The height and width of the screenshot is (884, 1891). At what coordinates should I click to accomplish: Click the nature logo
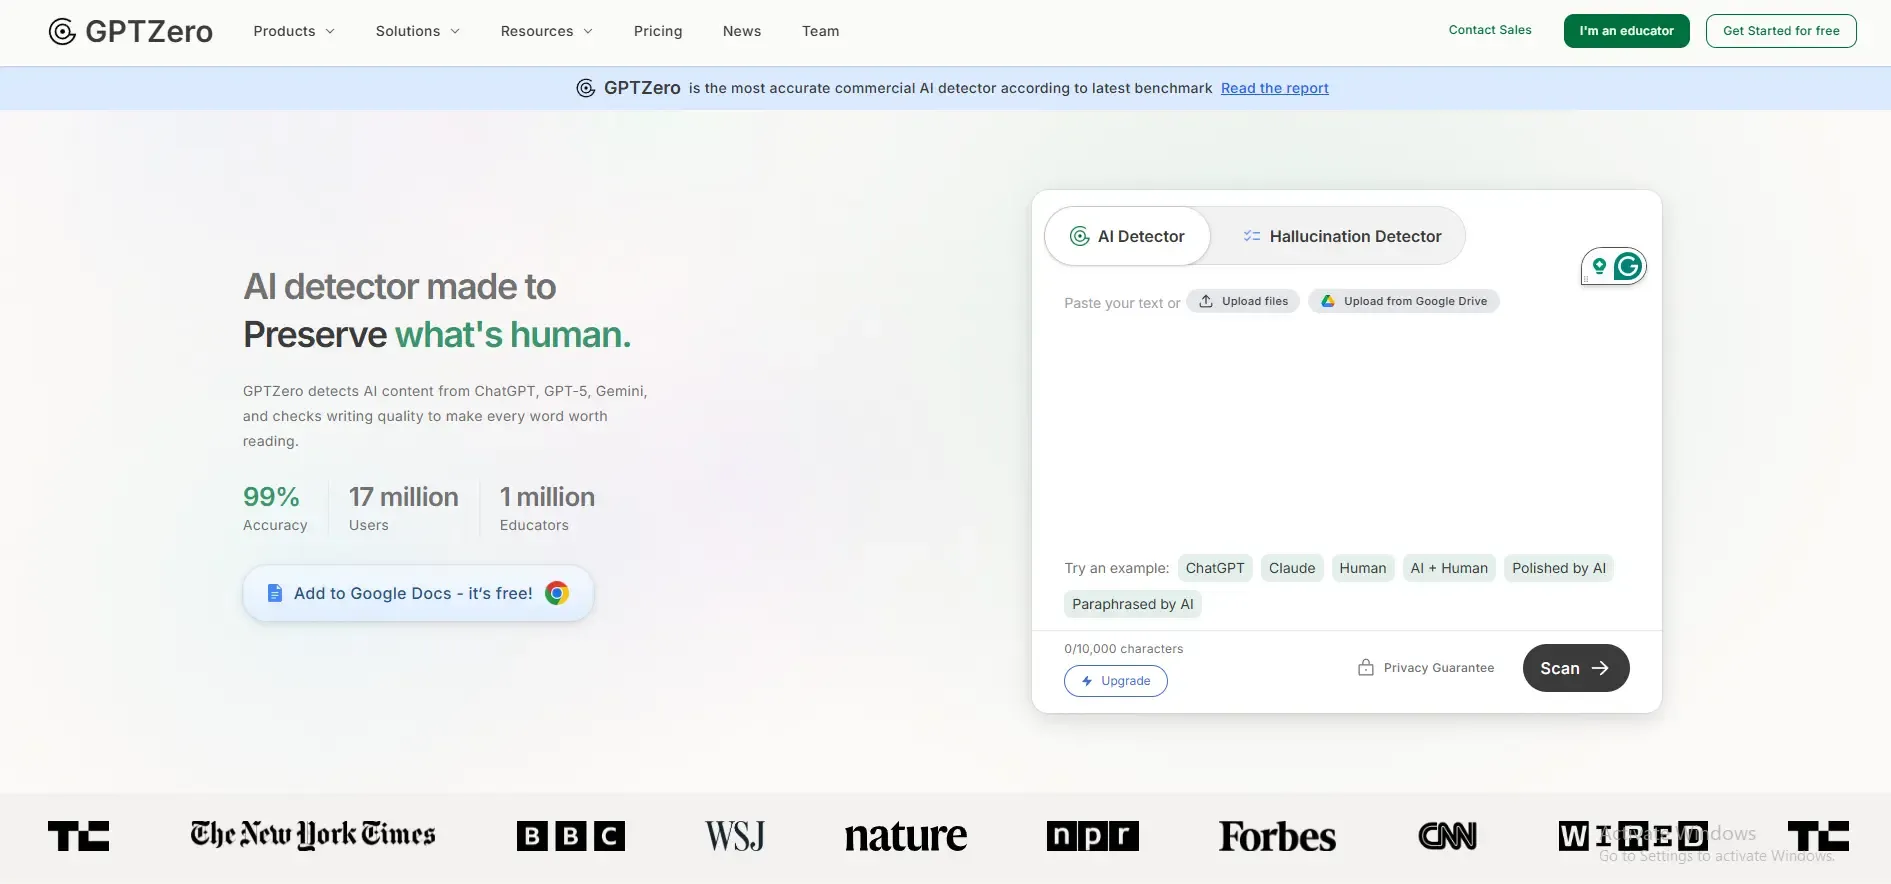(x=905, y=836)
